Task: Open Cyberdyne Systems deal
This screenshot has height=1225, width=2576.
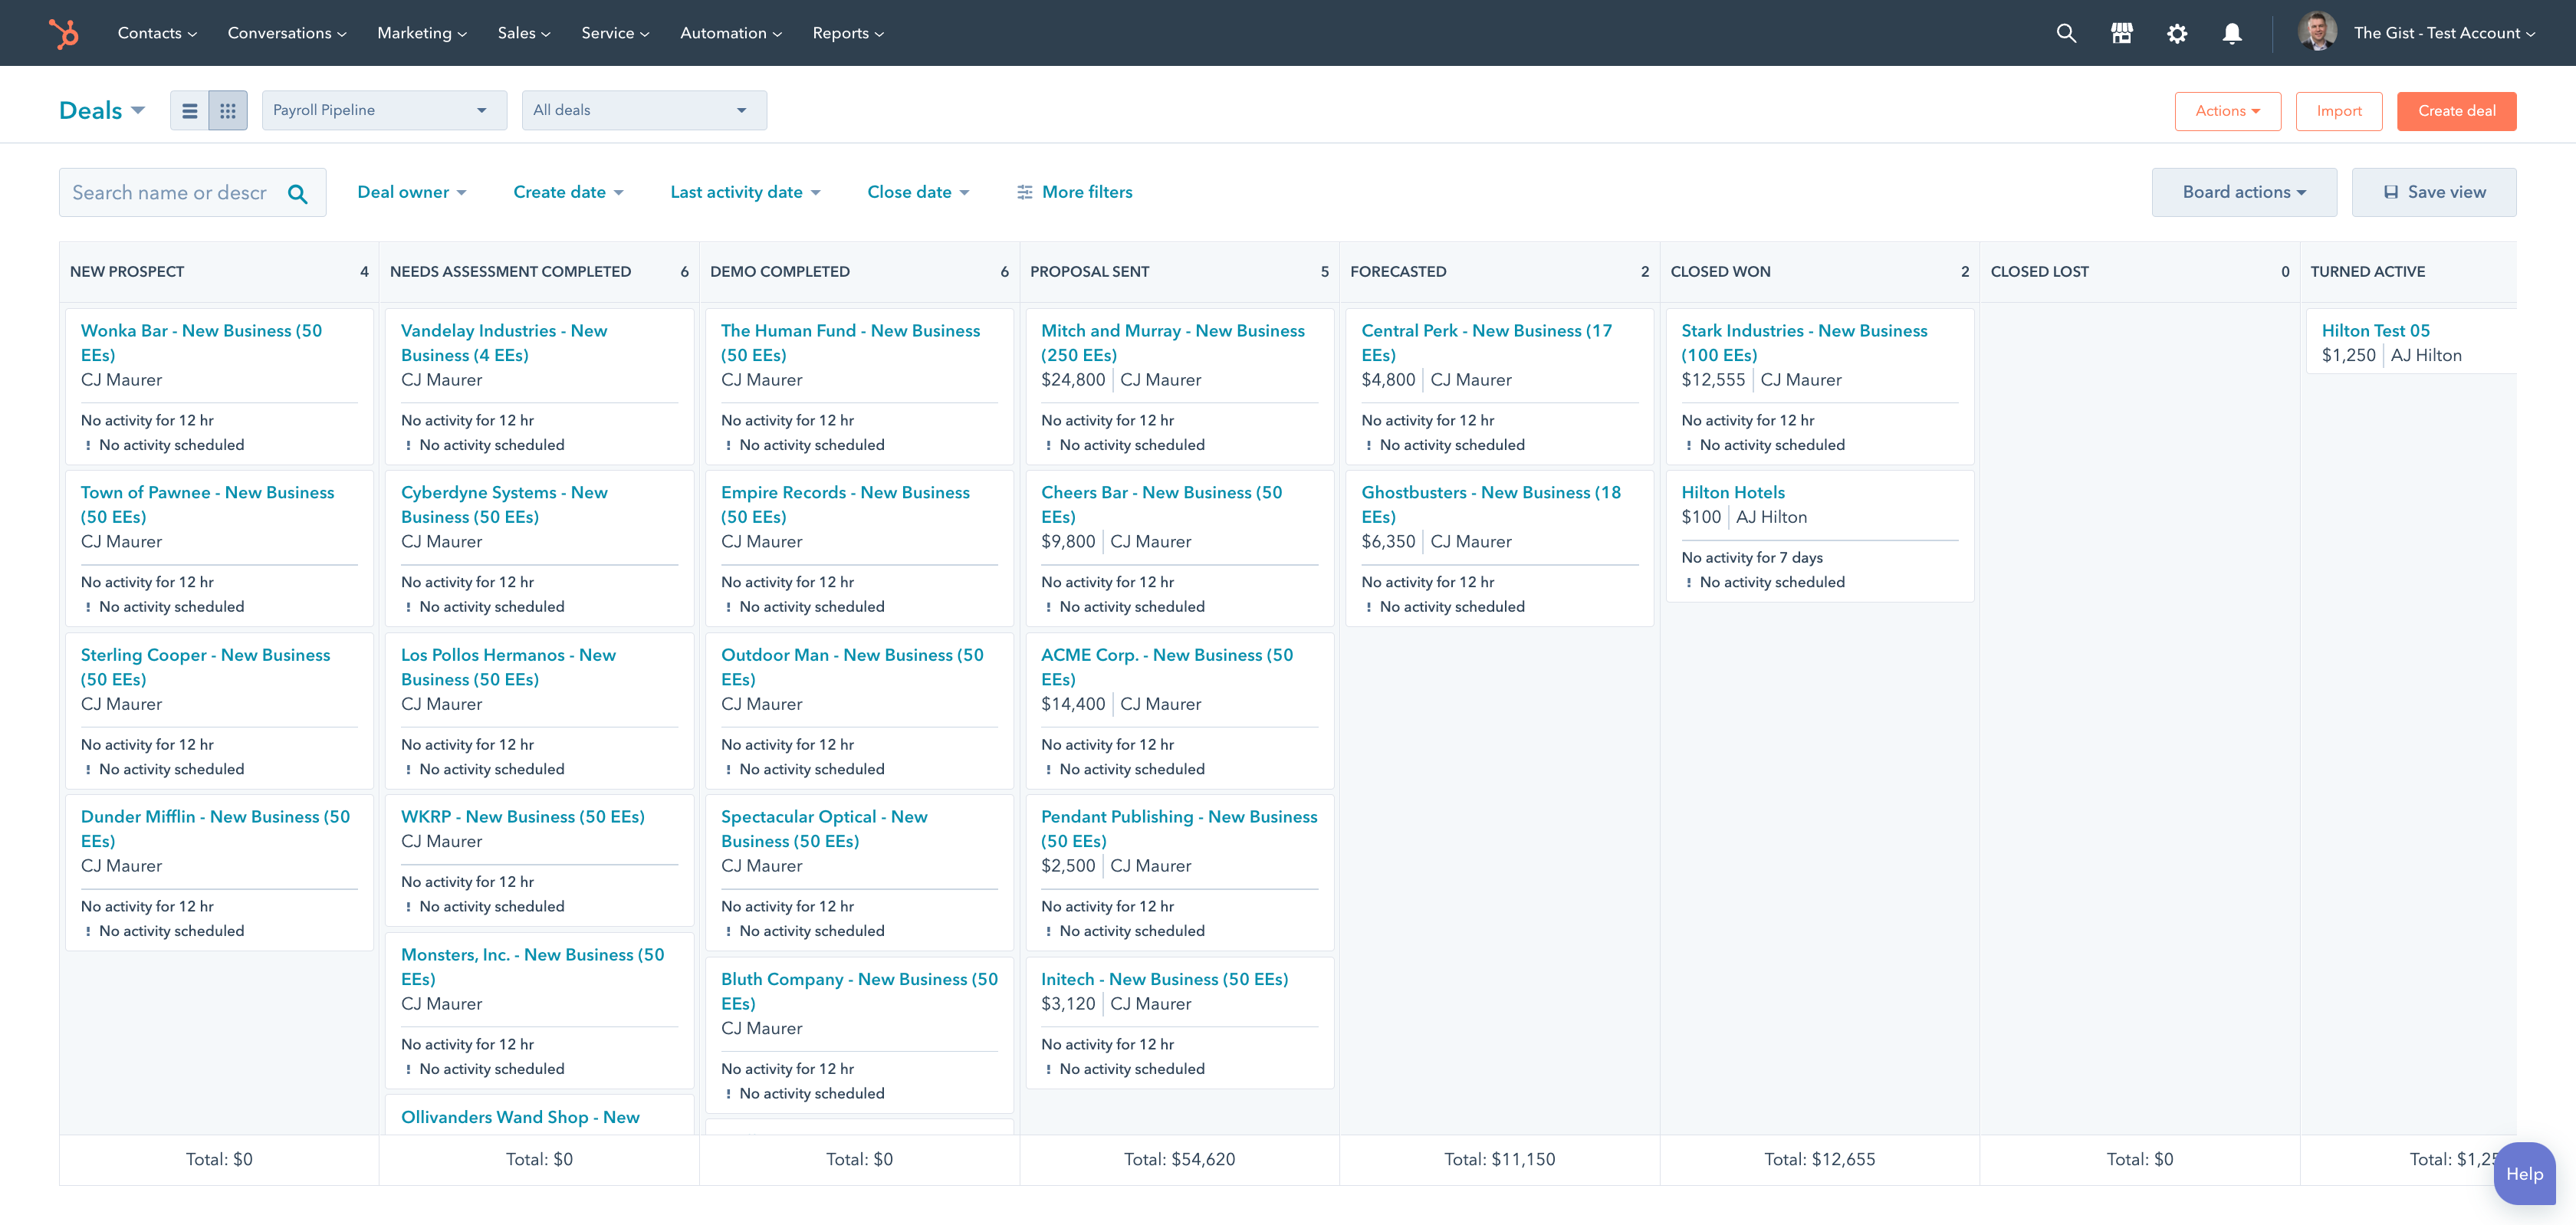Action: pos(504,504)
